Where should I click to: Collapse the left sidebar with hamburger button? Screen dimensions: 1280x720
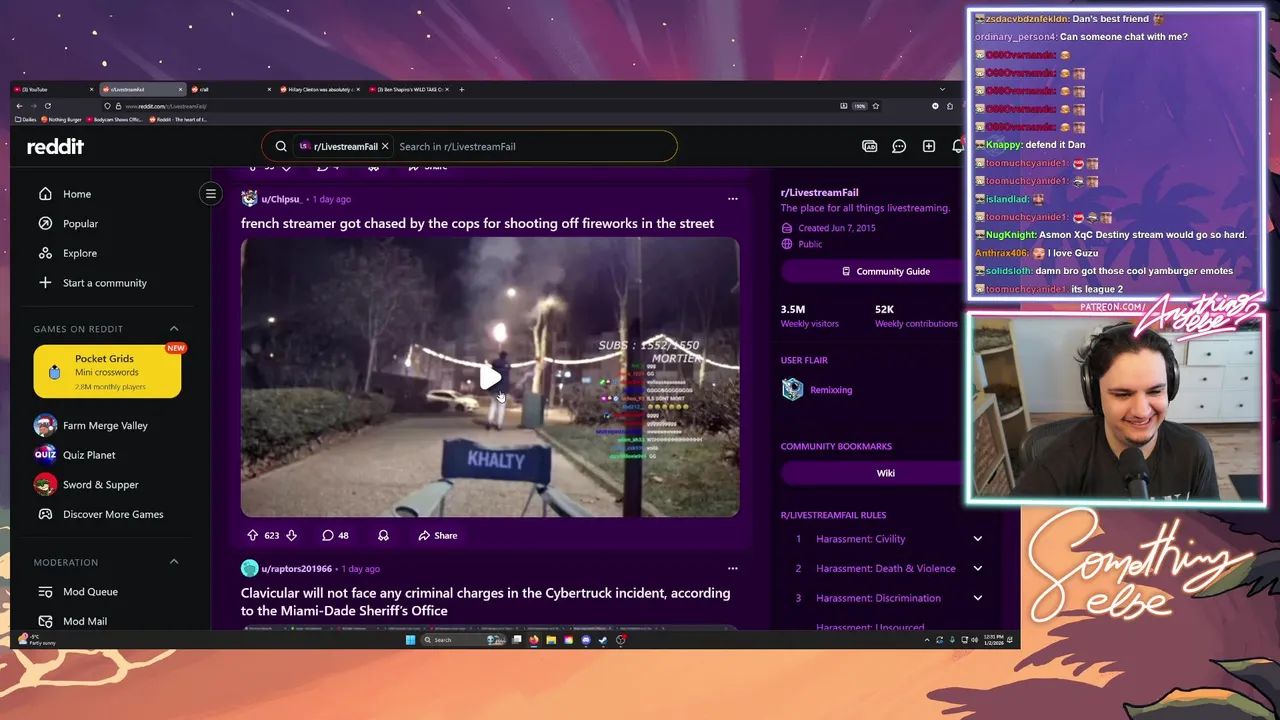tap(211, 194)
